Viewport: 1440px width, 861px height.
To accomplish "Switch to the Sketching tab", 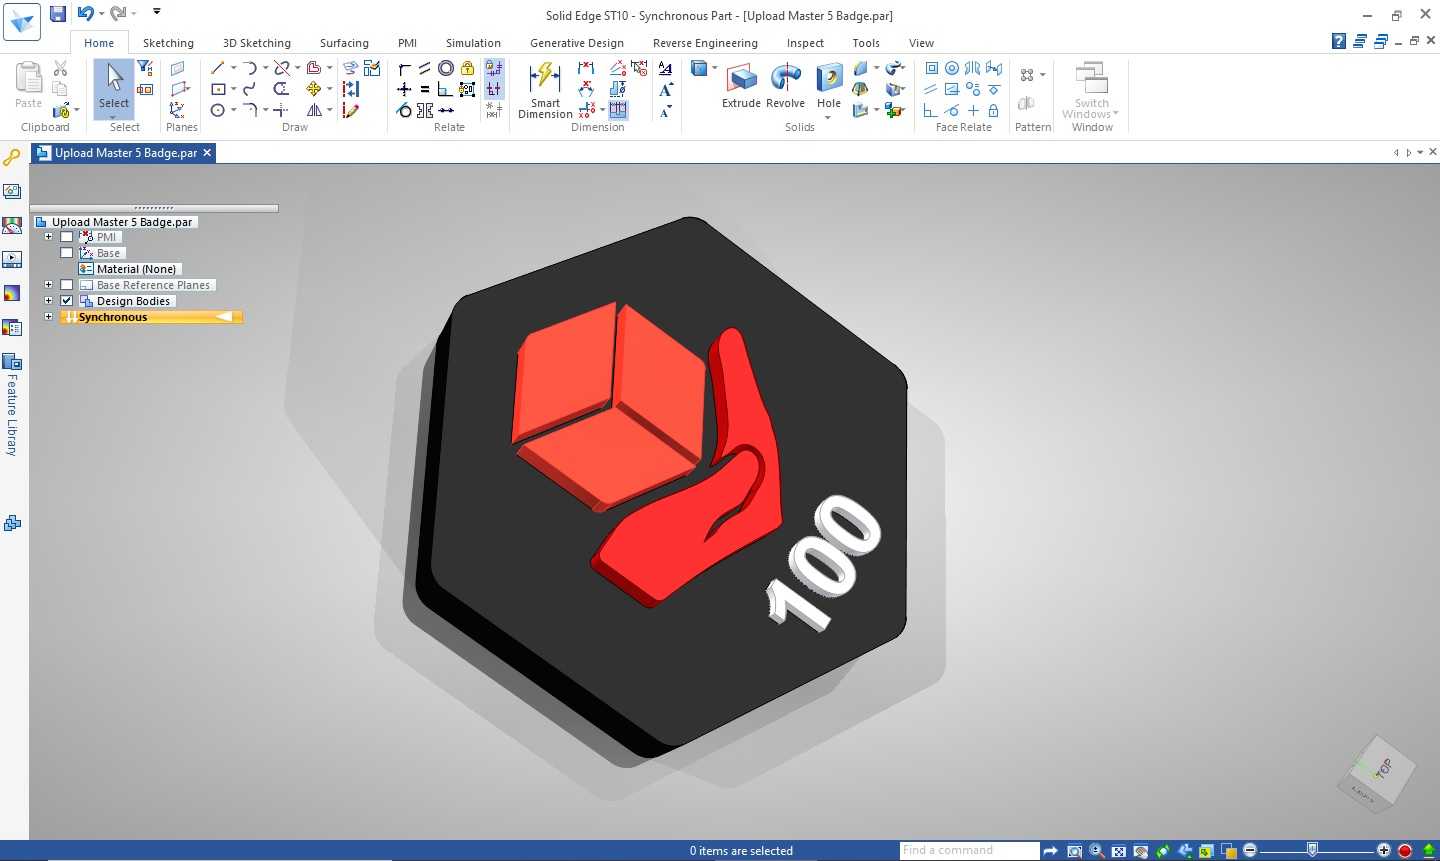I will (168, 43).
